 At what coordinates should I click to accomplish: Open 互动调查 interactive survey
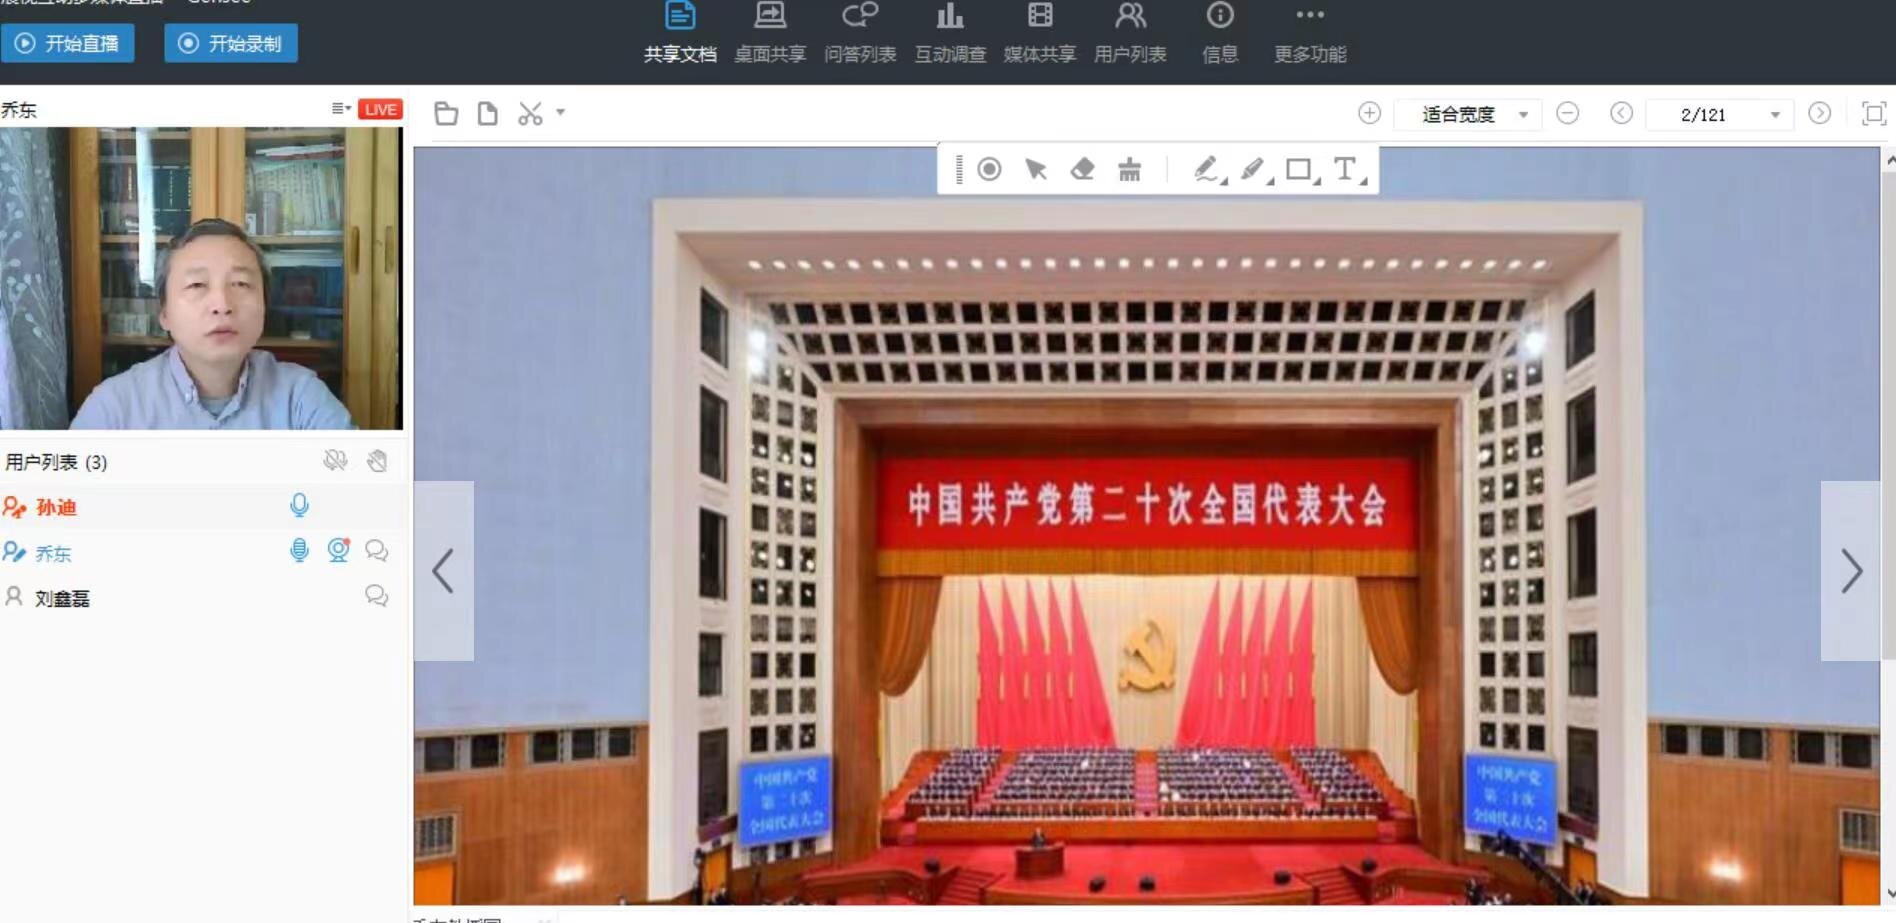(950, 34)
